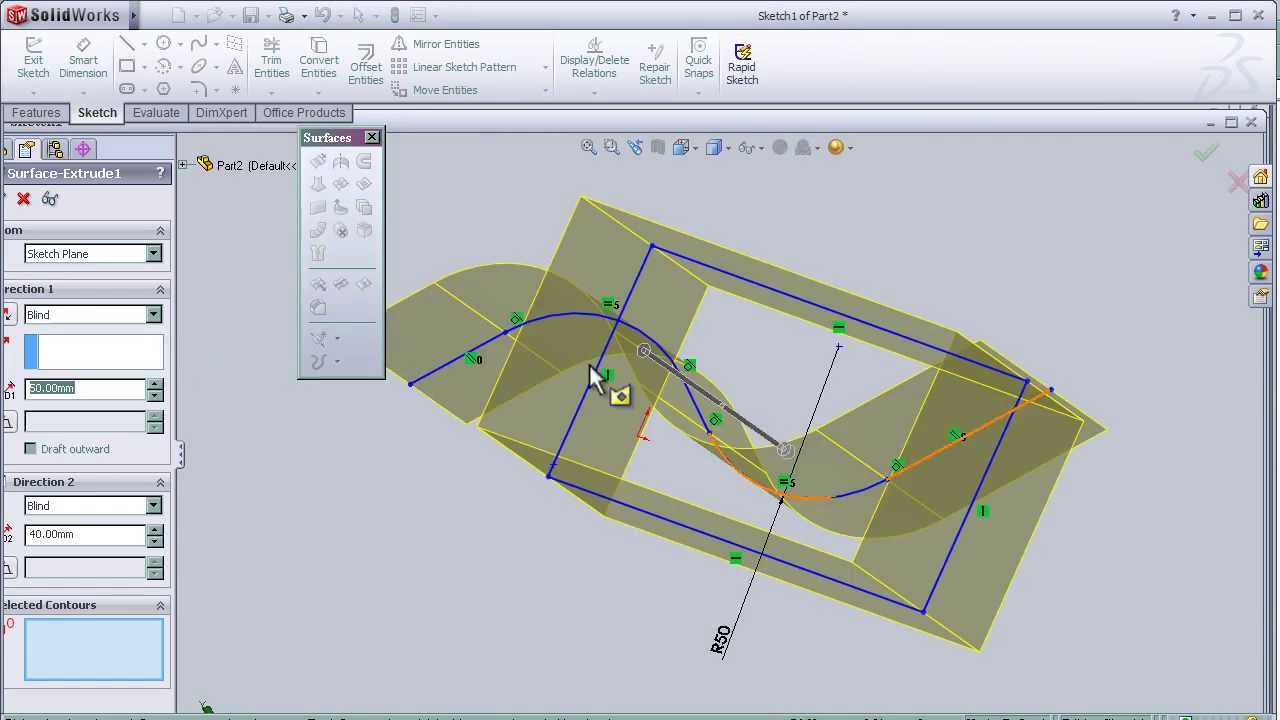
Task: Pick the Line sketch tool
Action: coord(127,44)
